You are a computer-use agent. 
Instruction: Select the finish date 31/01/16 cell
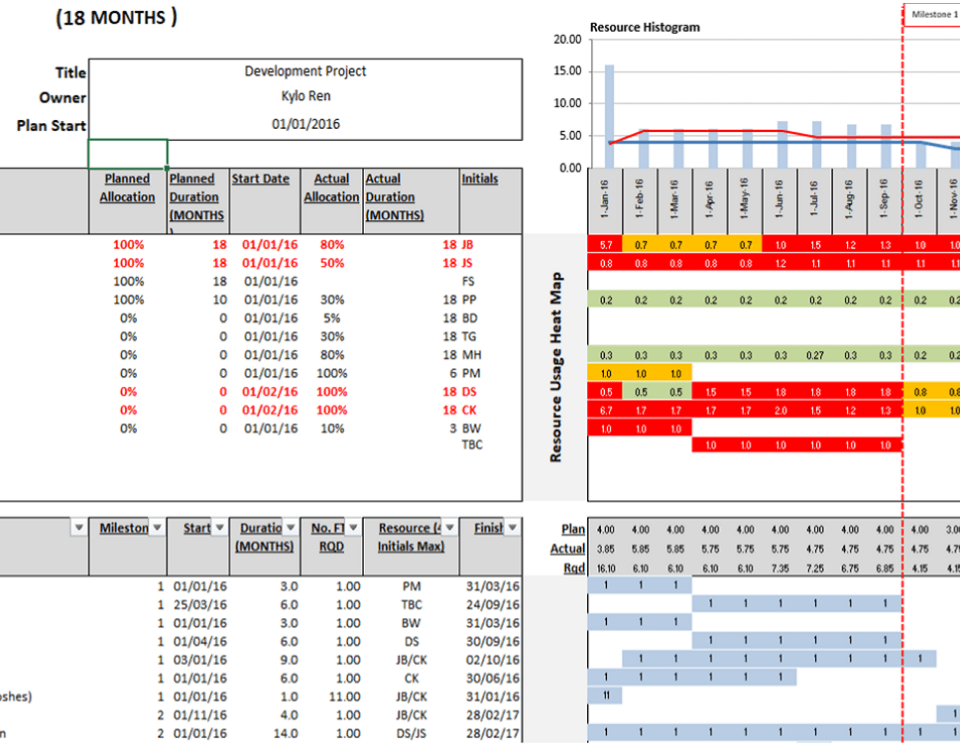(x=492, y=697)
